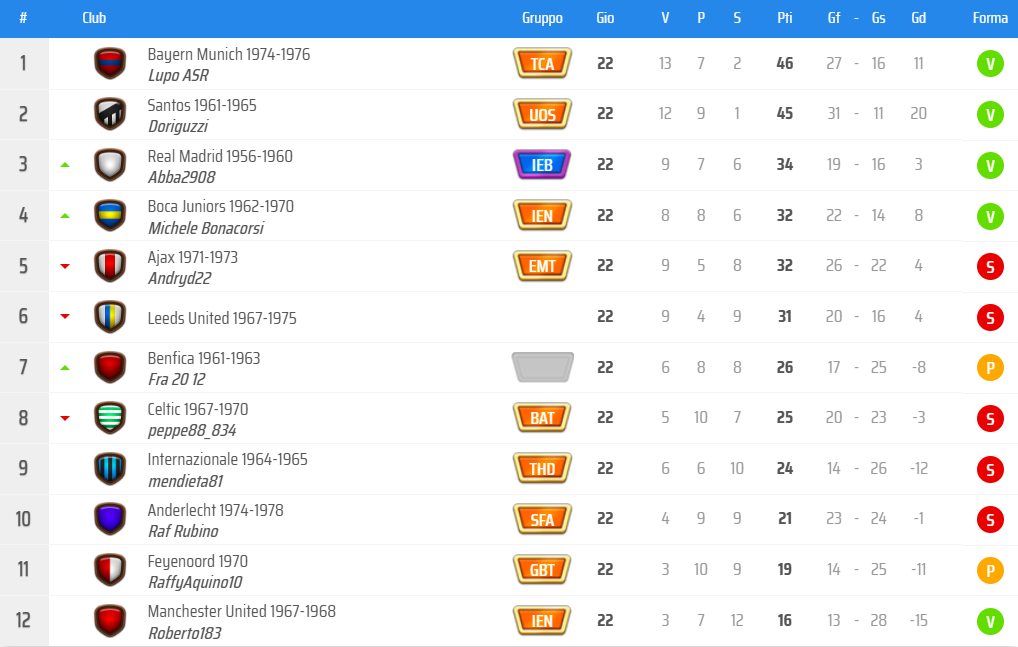
Task: Click the Bayern Munich club crest icon
Action: pos(110,63)
